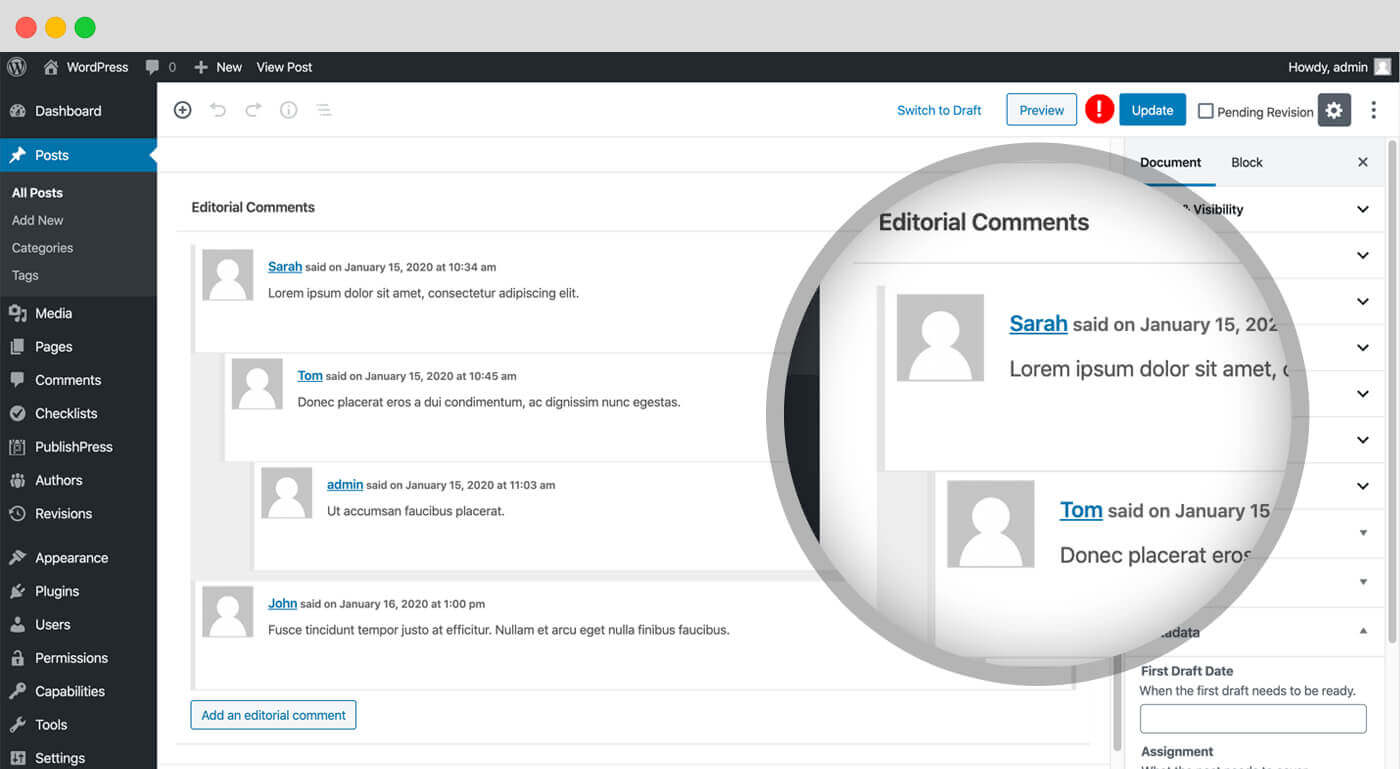Close the document settings sidebar
The image size is (1400, 769).
[1362, 162]
